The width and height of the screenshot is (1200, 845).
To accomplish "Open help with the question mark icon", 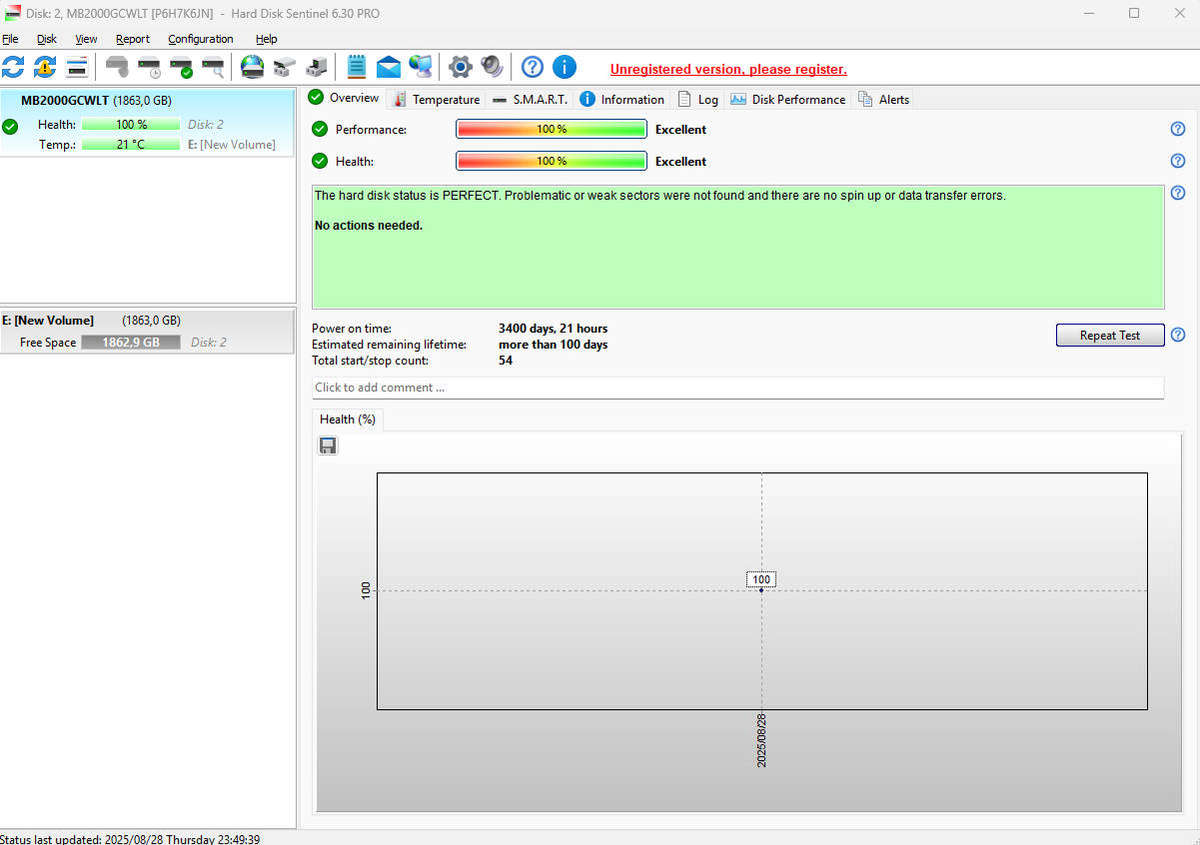I will pos(532,67).
